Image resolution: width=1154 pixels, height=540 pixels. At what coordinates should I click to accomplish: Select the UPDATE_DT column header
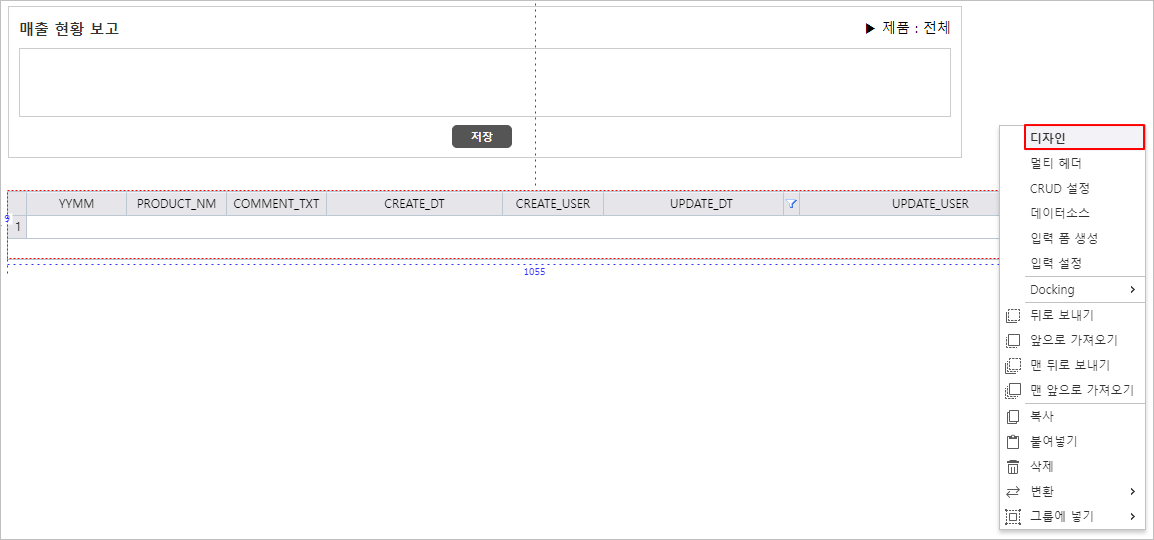[x=701, y=204]
